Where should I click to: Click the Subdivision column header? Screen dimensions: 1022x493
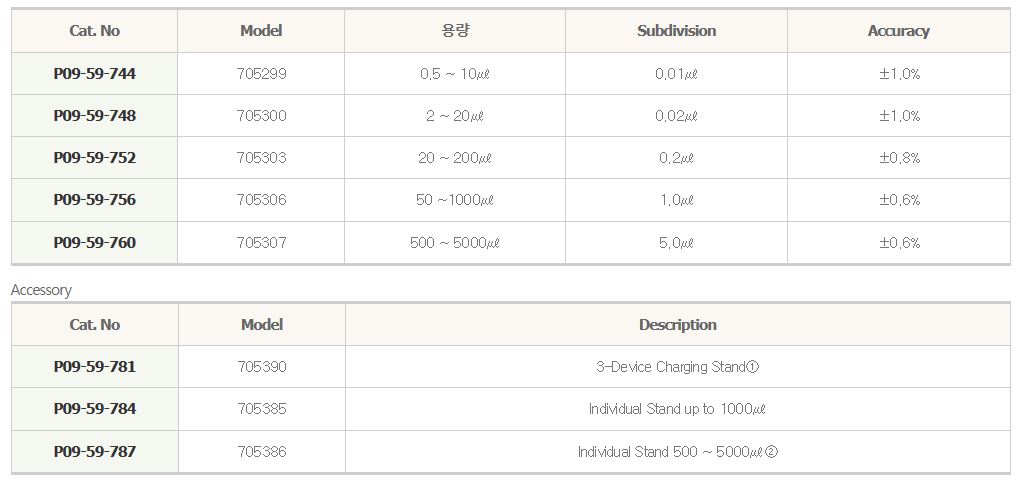click(677, 31)
